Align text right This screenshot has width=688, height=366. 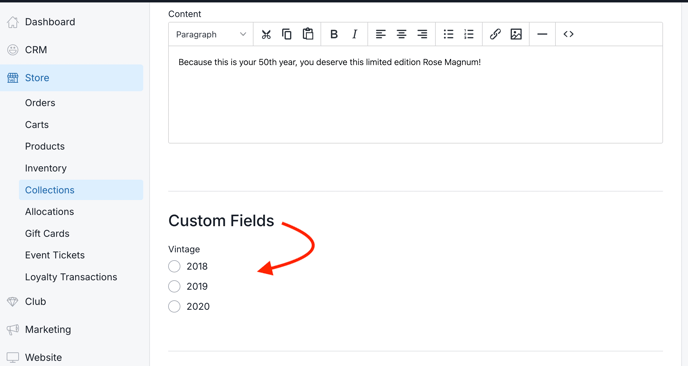pyautogui.click(x=422, y=34)
